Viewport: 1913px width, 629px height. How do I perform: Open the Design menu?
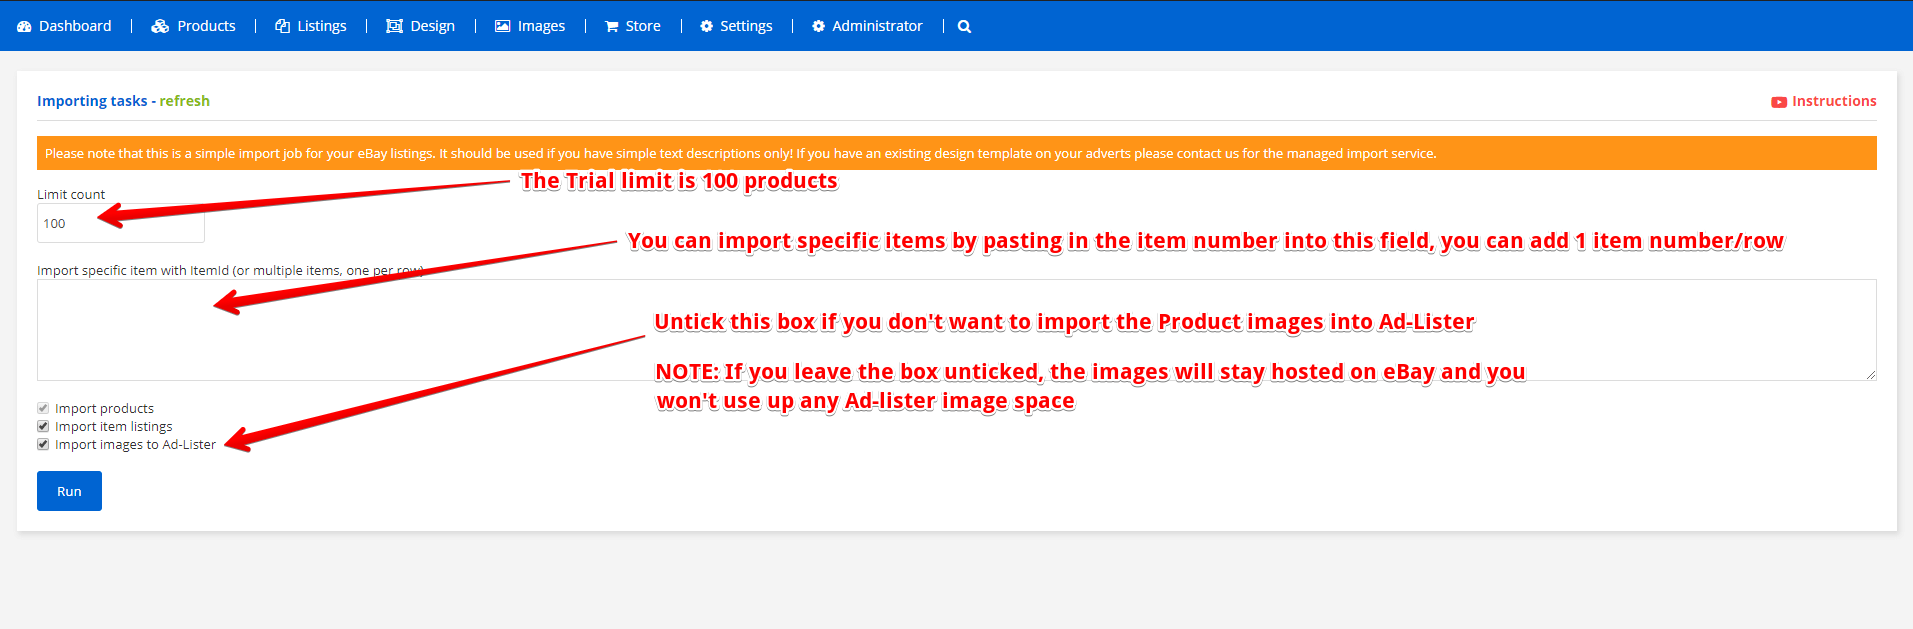point(420,26)
